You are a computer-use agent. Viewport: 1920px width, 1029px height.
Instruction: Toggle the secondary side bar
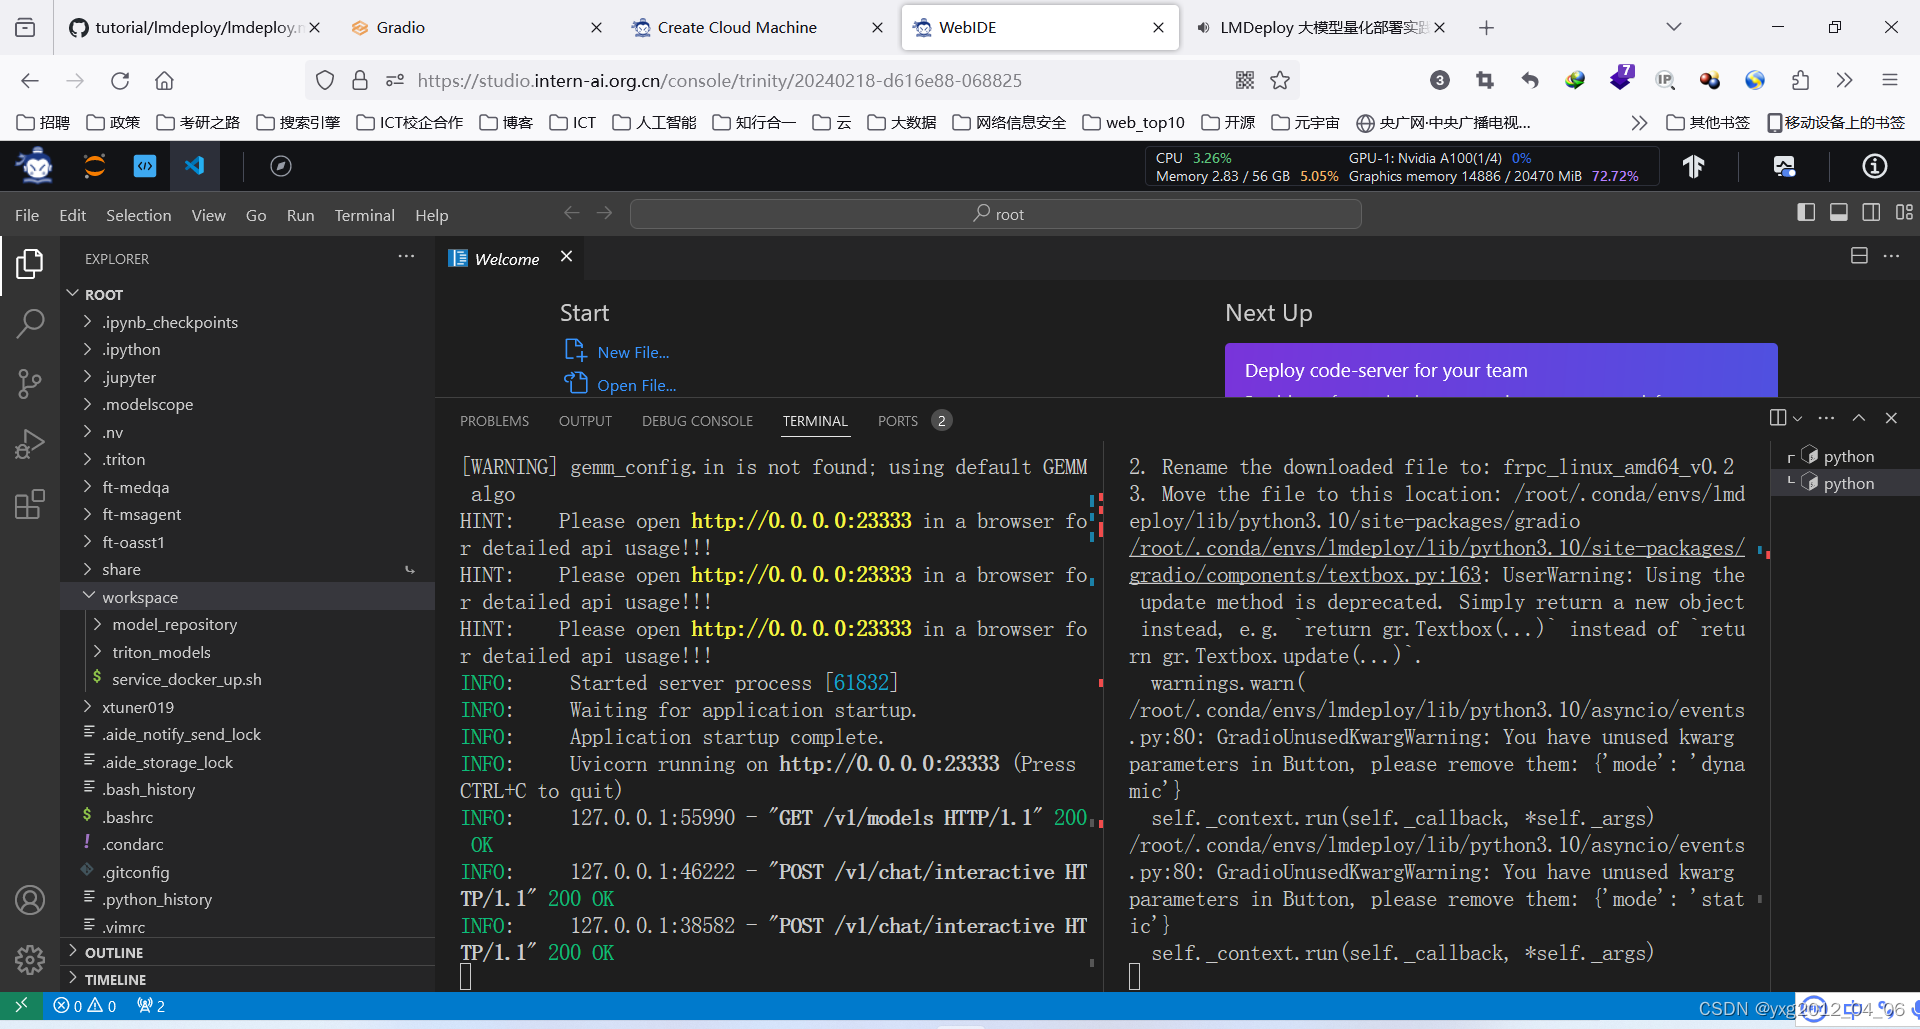click(x=1872, y=213)
